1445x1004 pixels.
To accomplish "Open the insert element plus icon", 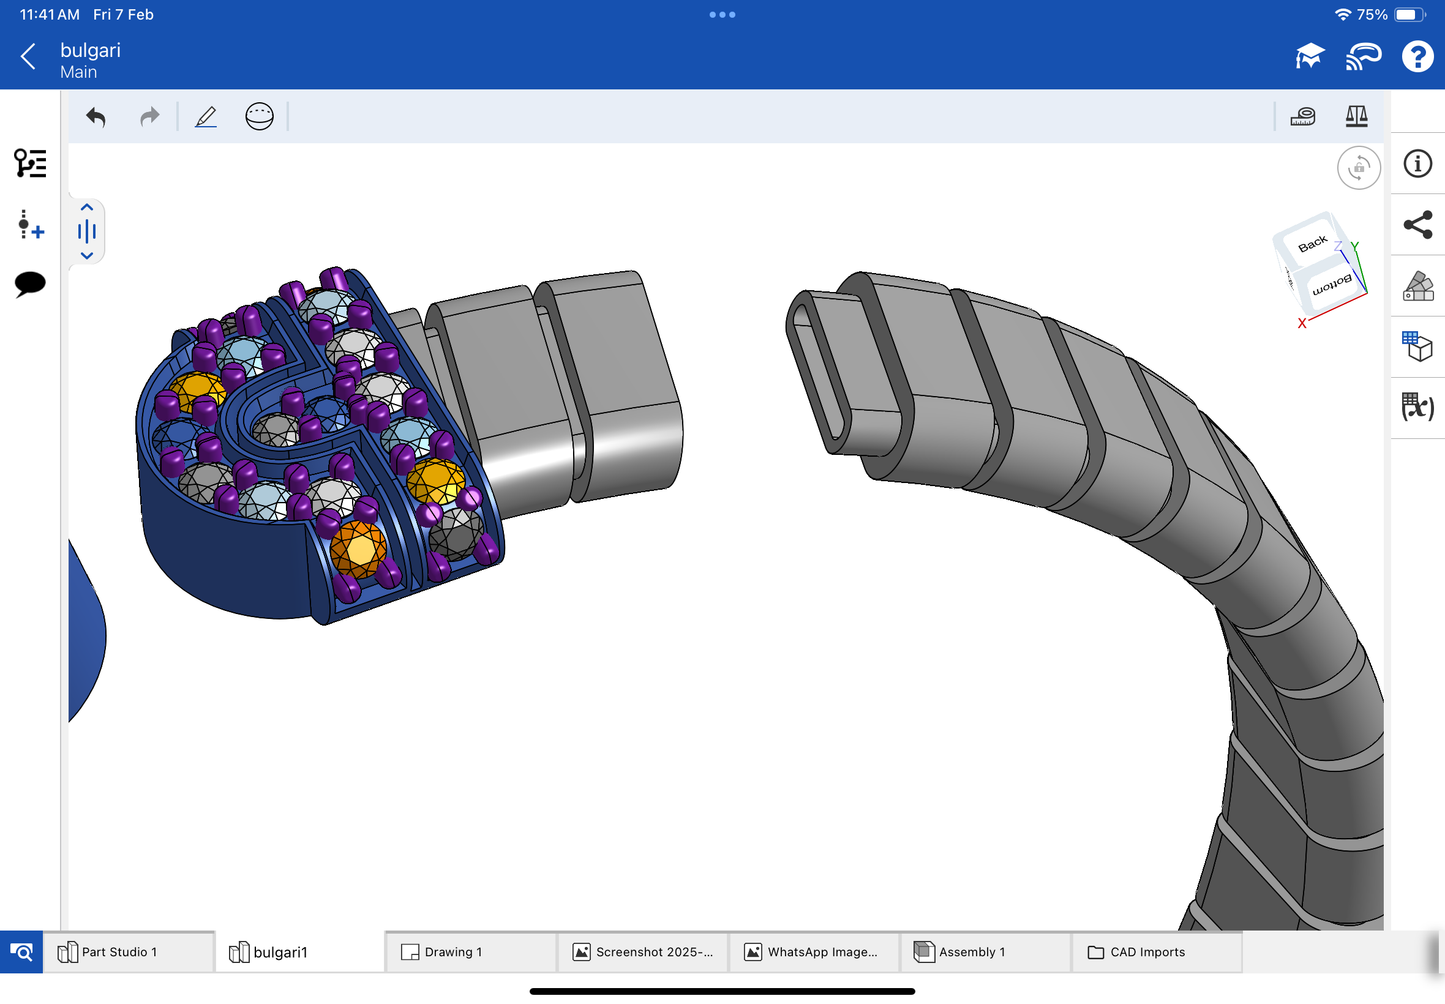I will click(30, 225).
